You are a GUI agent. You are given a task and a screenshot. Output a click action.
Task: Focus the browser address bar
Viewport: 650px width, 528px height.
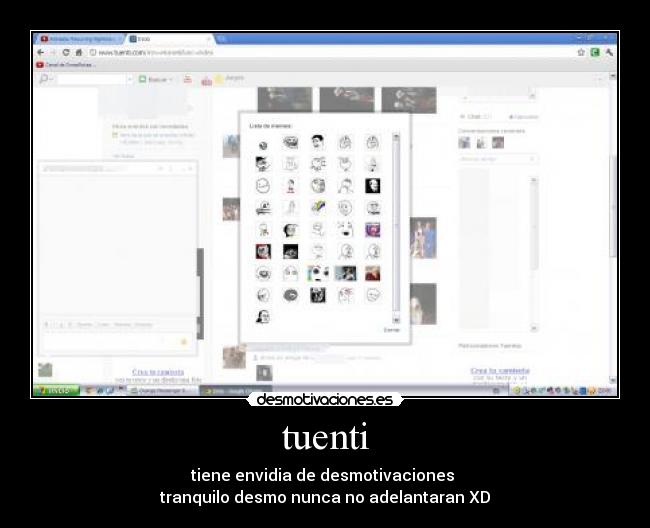(332, 52)
